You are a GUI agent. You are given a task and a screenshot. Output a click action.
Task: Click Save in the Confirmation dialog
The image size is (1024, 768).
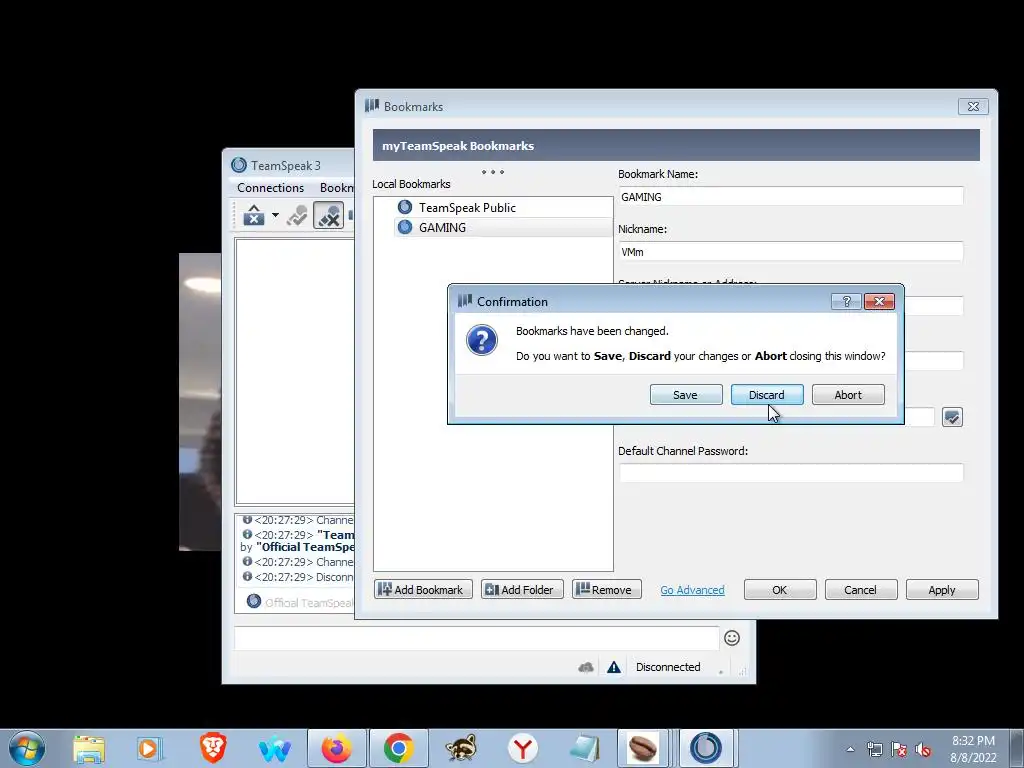[x=686, y=394]
